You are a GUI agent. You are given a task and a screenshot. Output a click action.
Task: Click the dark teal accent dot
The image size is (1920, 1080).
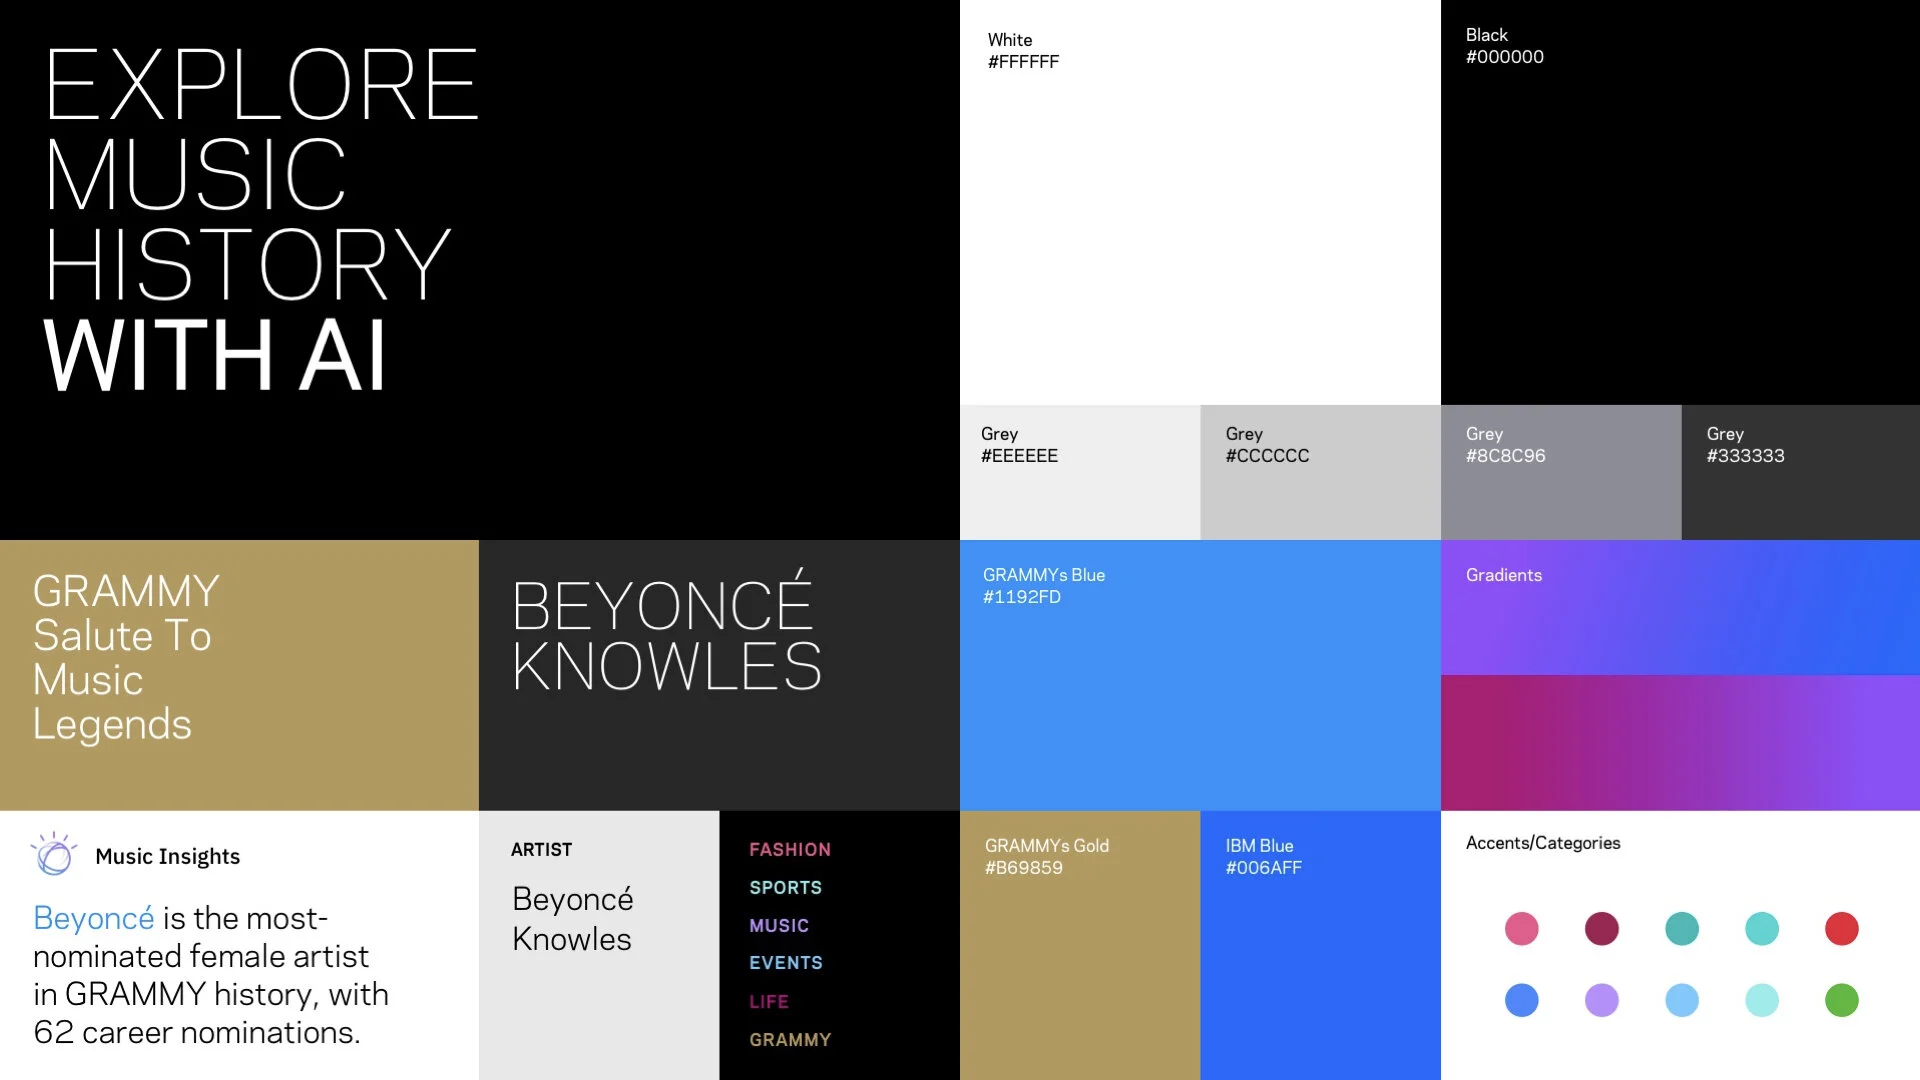tap(1681, 928)
